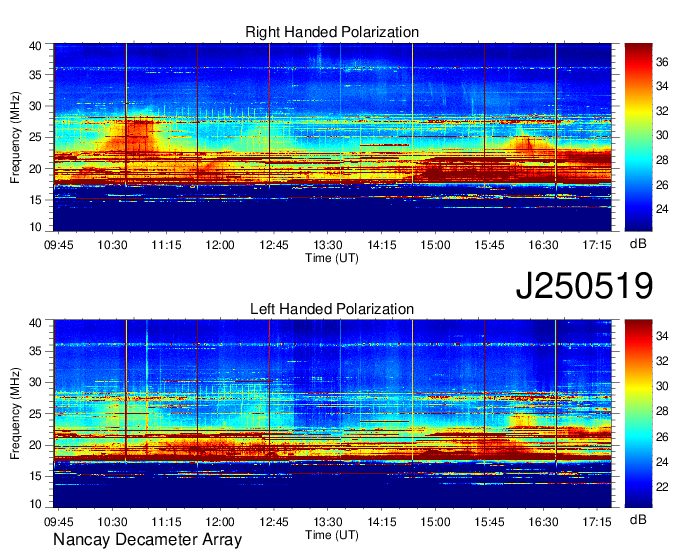Click "36" on Right Handed dB scale
Viewport: 680px width, 552px height.
[662, 62]
